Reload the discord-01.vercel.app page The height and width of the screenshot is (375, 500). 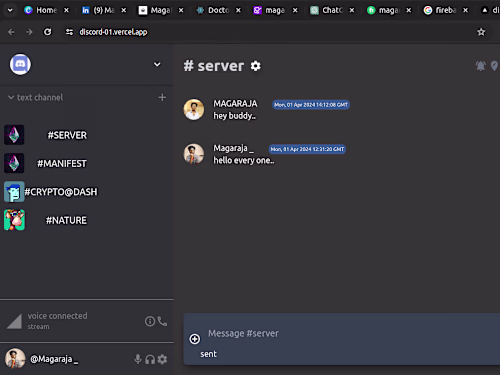click(x=48, y=32)
